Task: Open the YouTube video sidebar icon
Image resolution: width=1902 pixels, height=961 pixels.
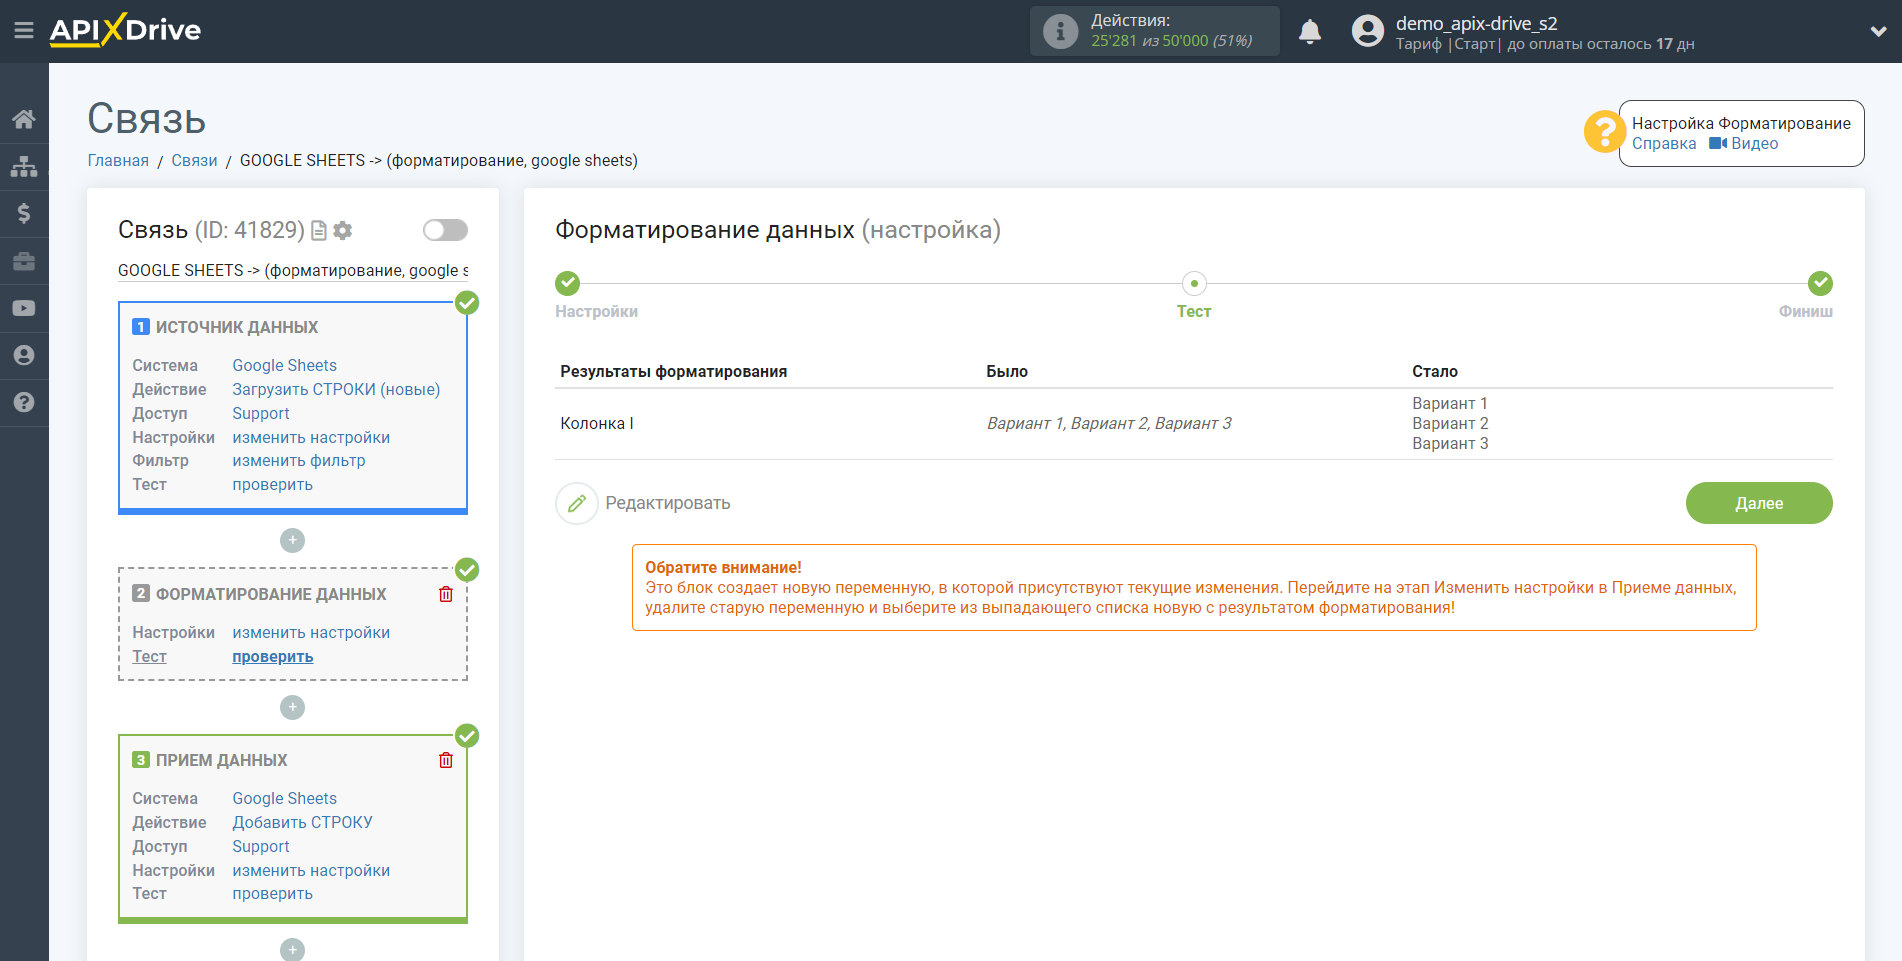Action: point(24,308)
